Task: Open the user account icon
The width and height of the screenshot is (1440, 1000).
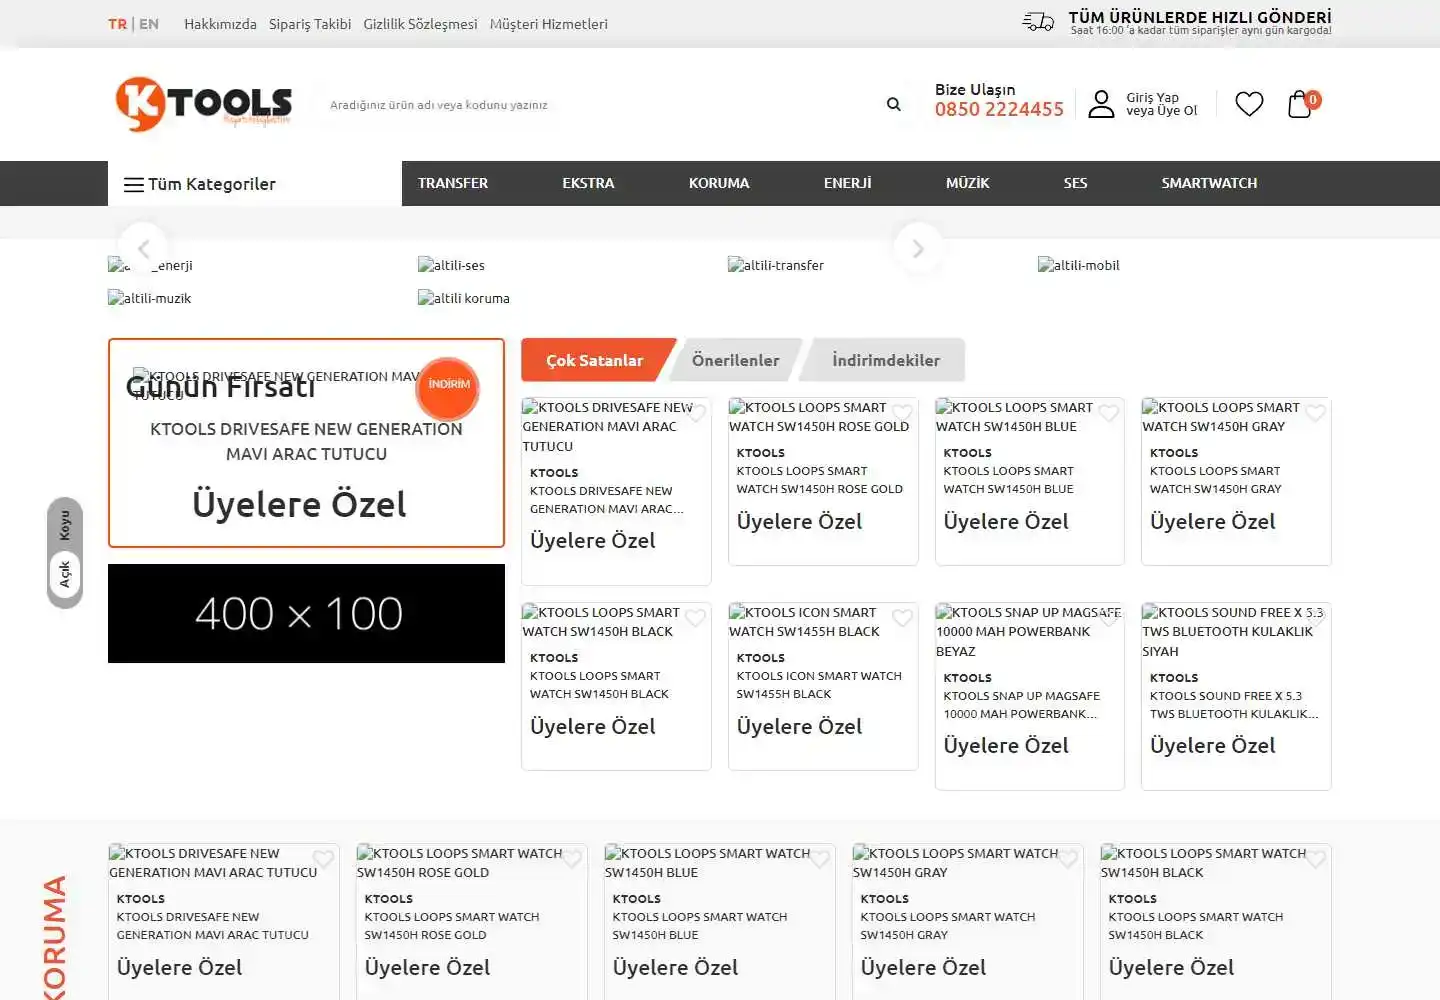Action: click(x=1101, y=104)
